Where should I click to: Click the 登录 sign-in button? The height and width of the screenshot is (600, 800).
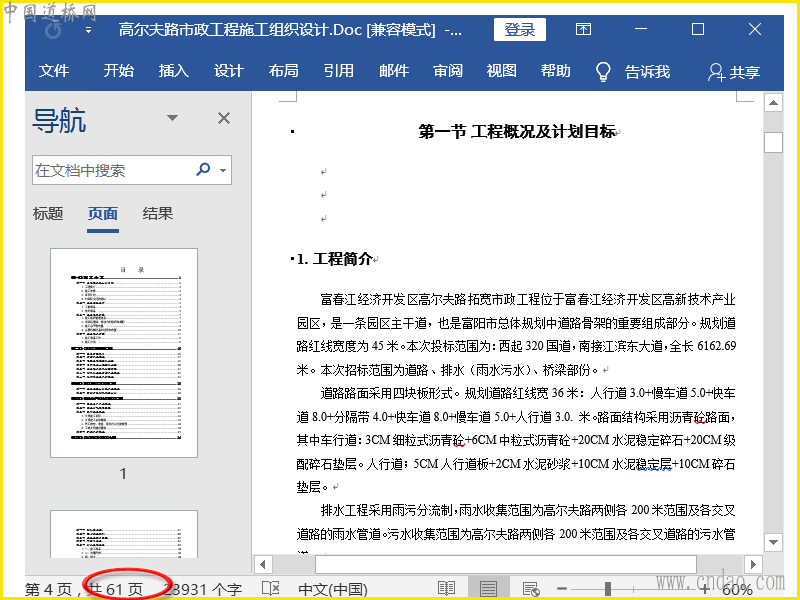(x=519, y=30)
